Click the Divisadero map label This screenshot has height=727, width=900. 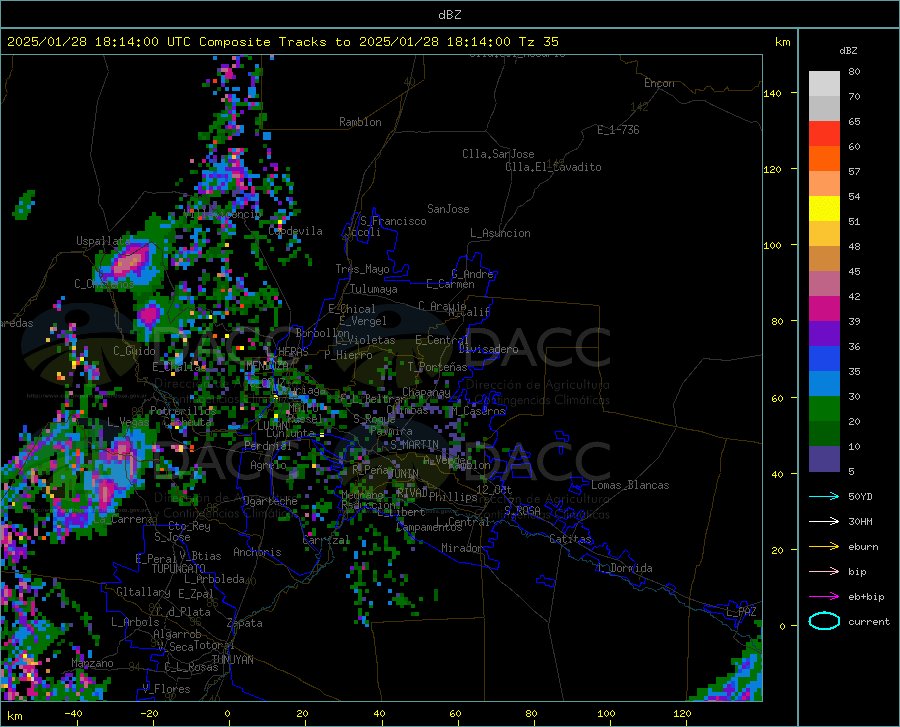[x=488, y=349]
